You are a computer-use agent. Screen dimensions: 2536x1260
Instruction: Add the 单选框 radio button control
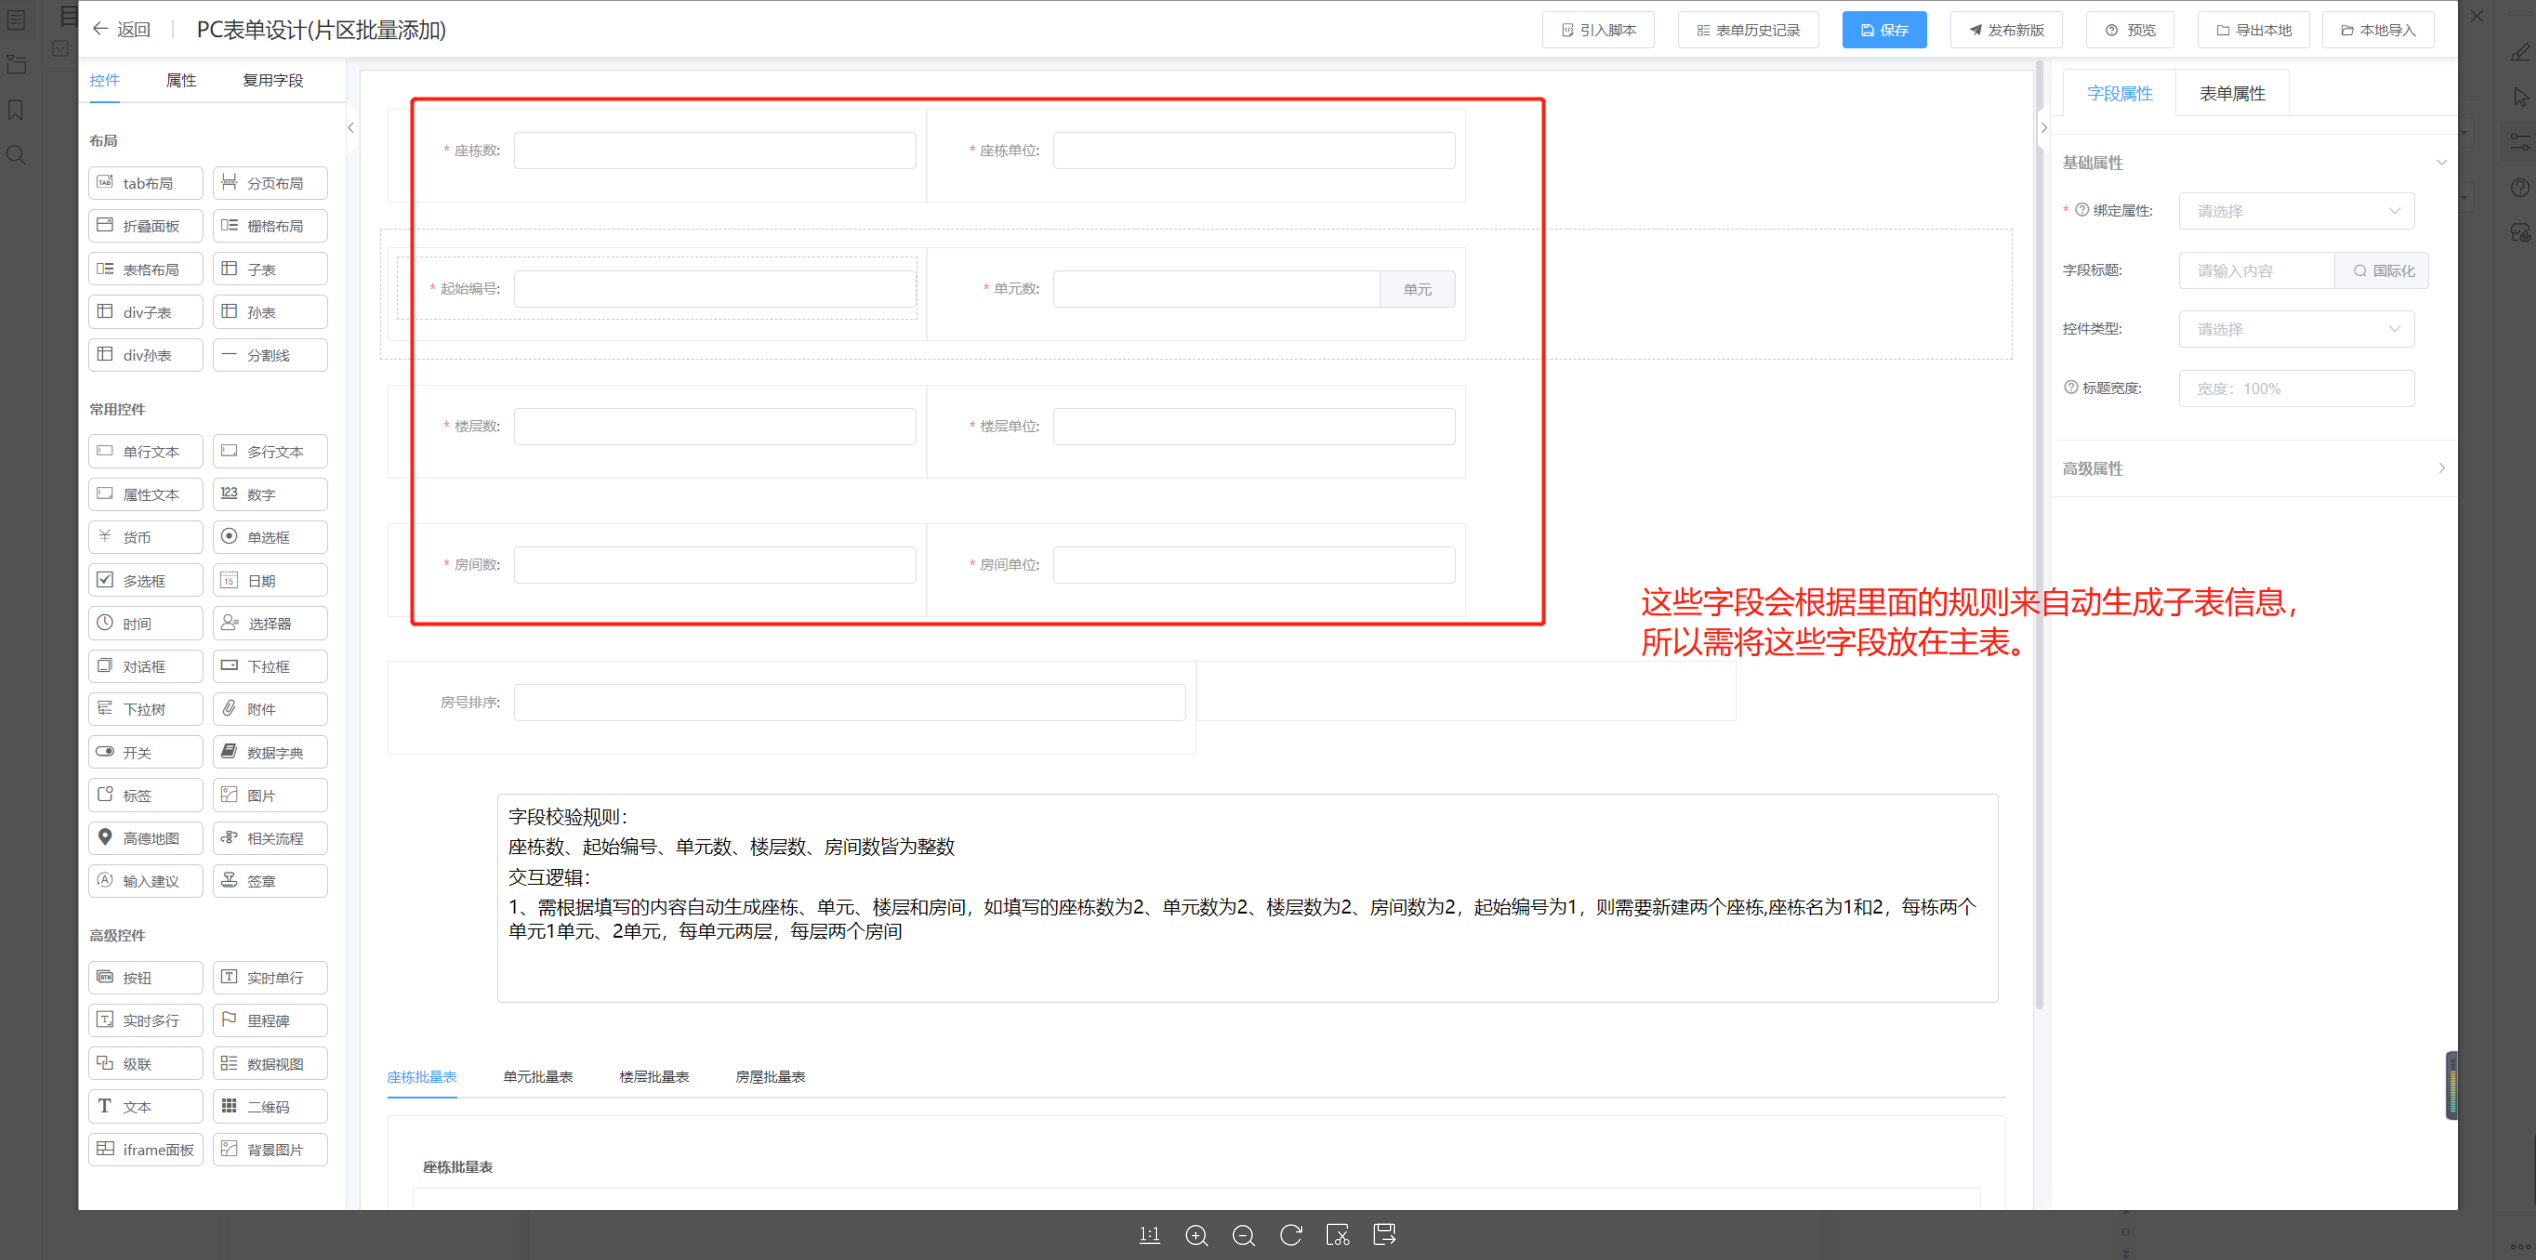tap(270, 537)
